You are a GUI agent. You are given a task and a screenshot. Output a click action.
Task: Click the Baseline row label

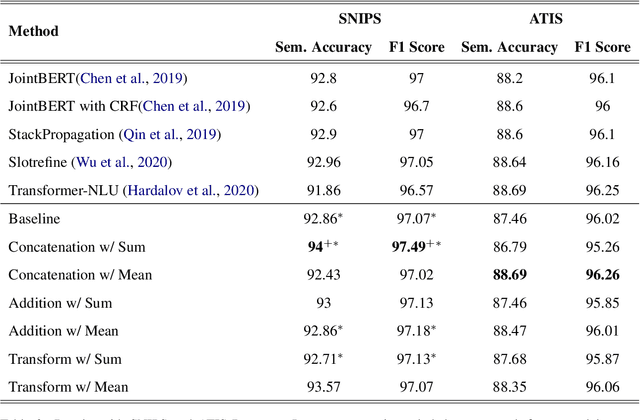[x=34, y=217]
